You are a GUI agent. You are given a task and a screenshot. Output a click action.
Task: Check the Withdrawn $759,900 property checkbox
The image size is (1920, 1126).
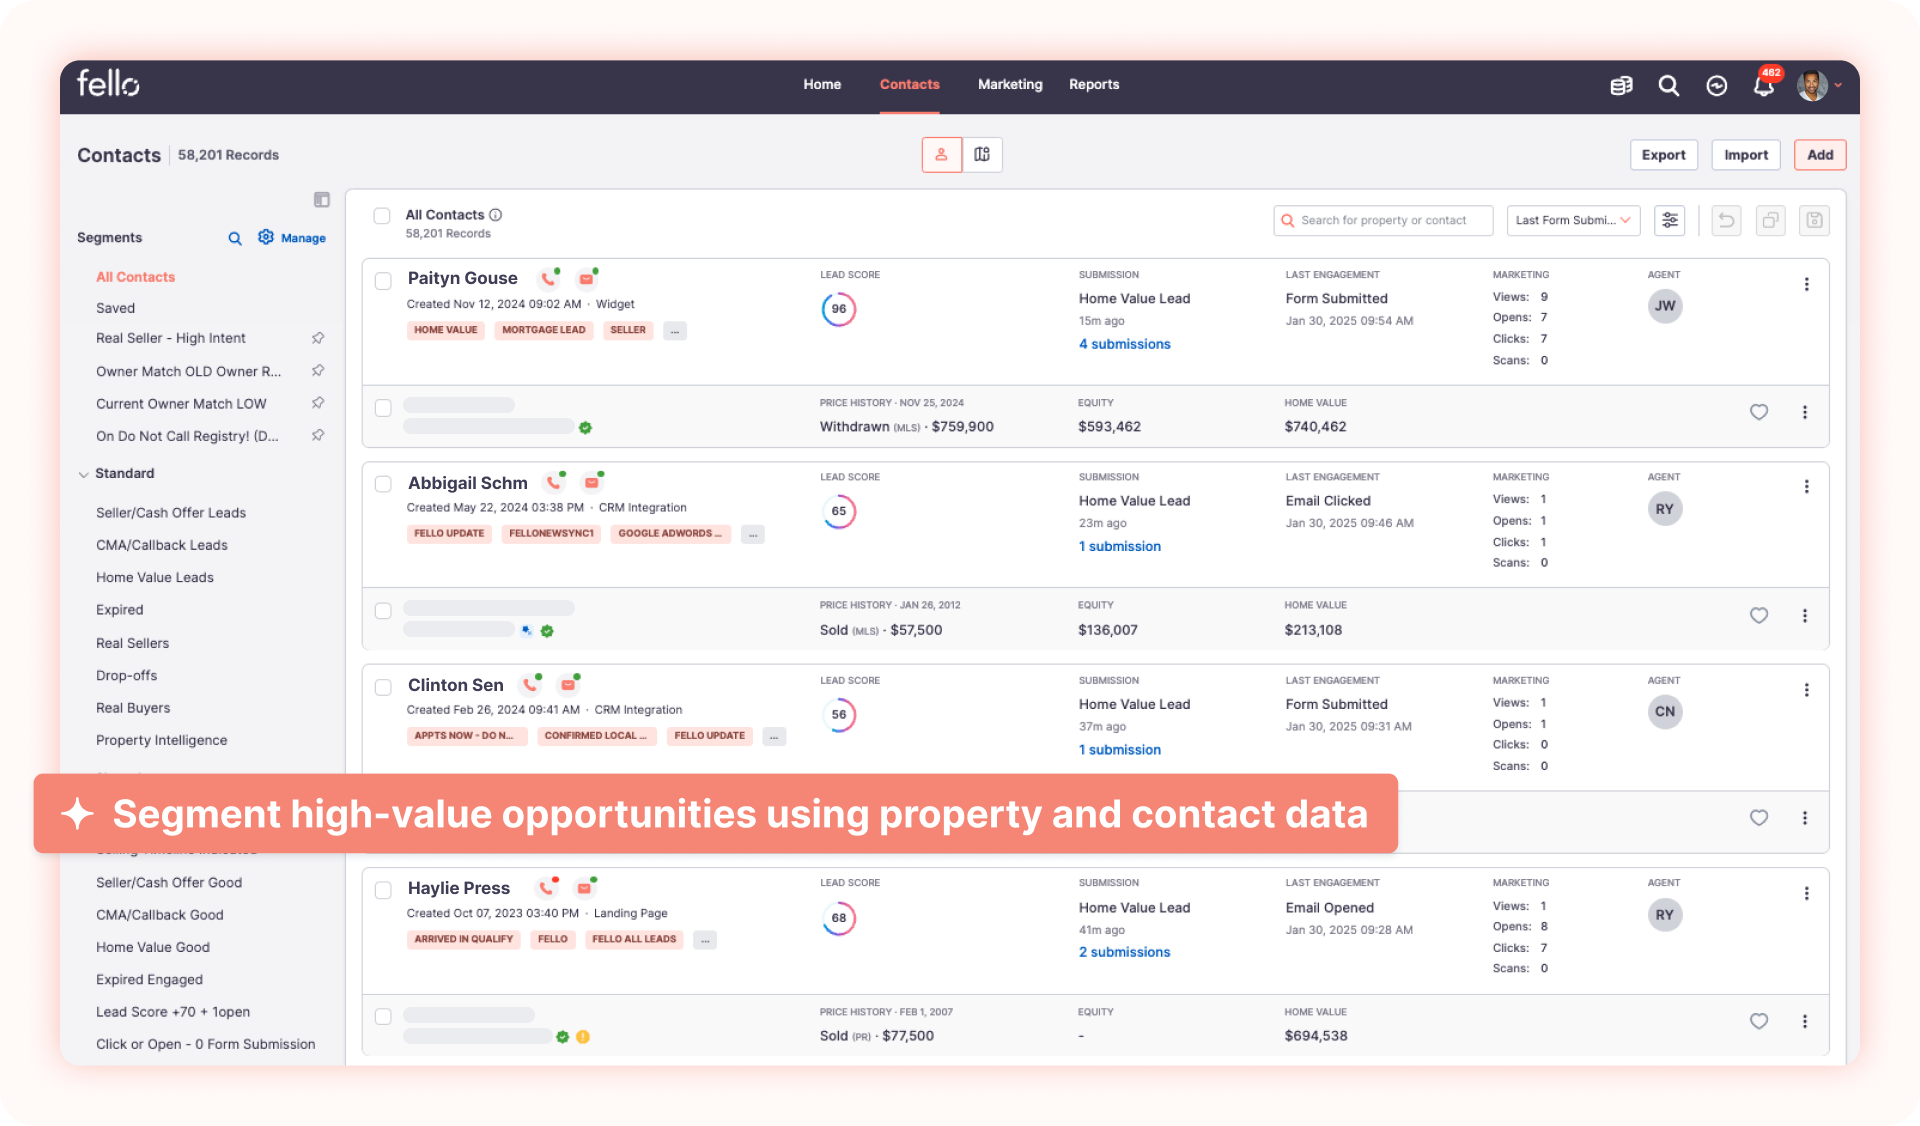(x=383, y=408)
